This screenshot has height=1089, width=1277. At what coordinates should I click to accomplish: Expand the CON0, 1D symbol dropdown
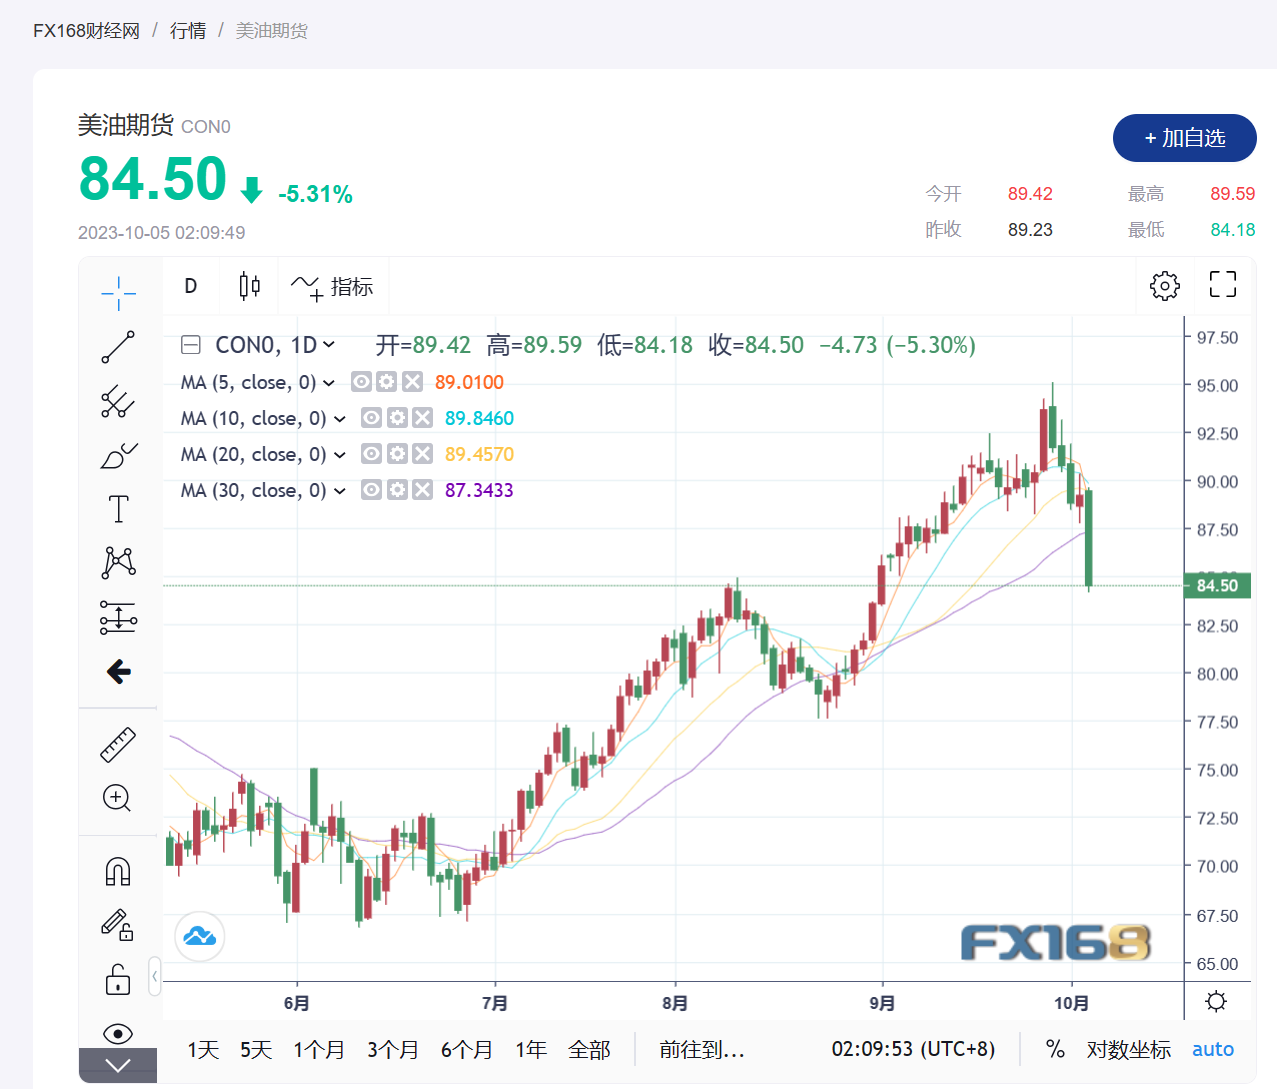329,345
